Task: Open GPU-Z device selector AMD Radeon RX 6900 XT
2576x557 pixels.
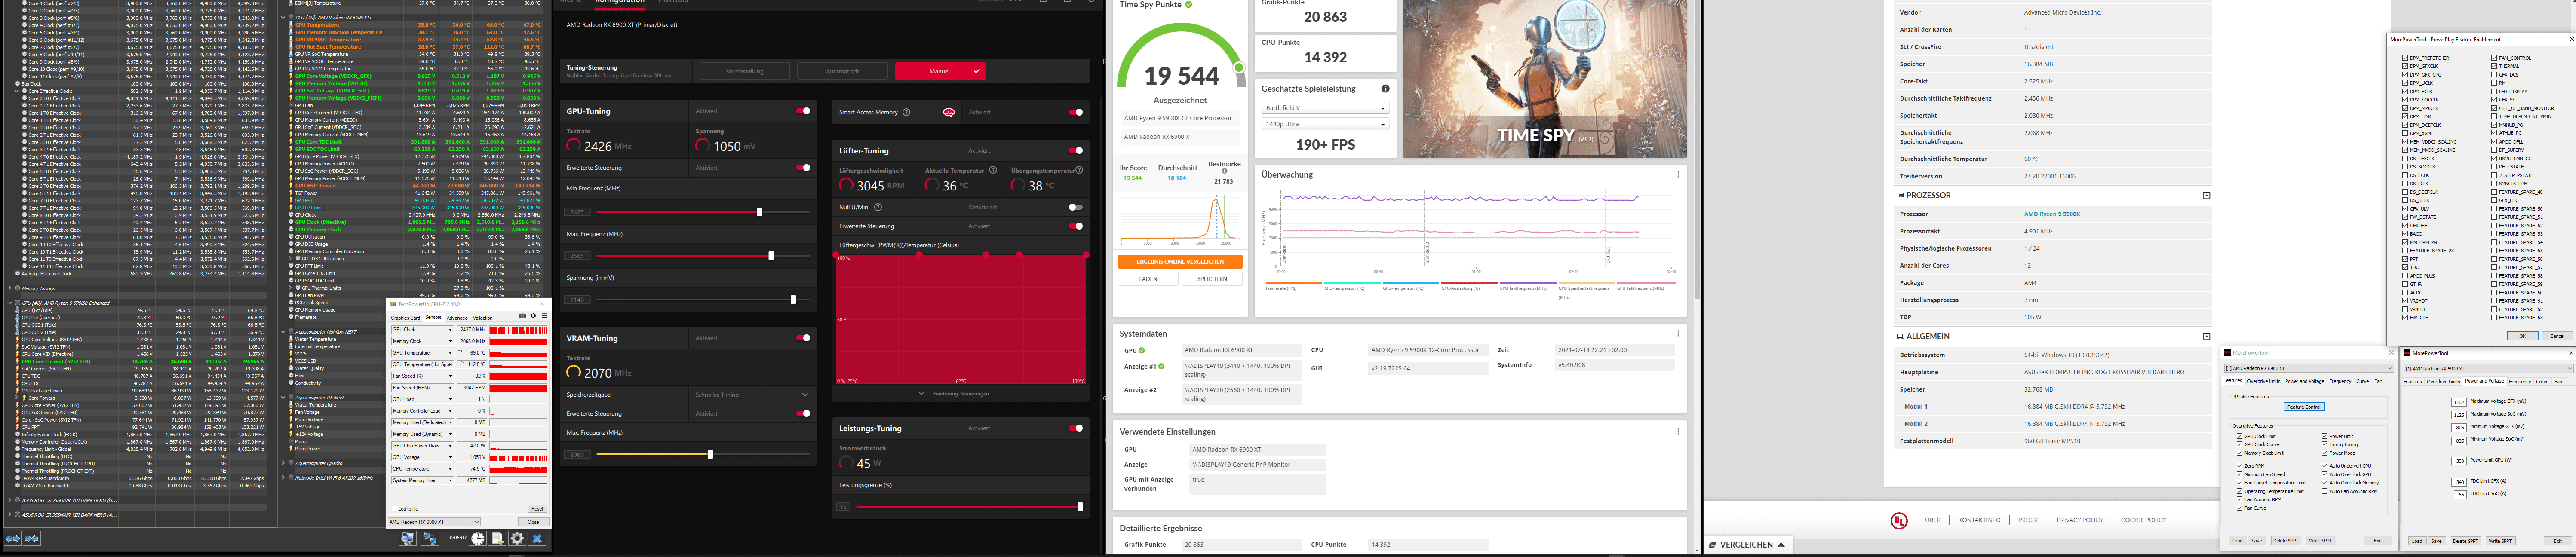Action: coord(434,522)
